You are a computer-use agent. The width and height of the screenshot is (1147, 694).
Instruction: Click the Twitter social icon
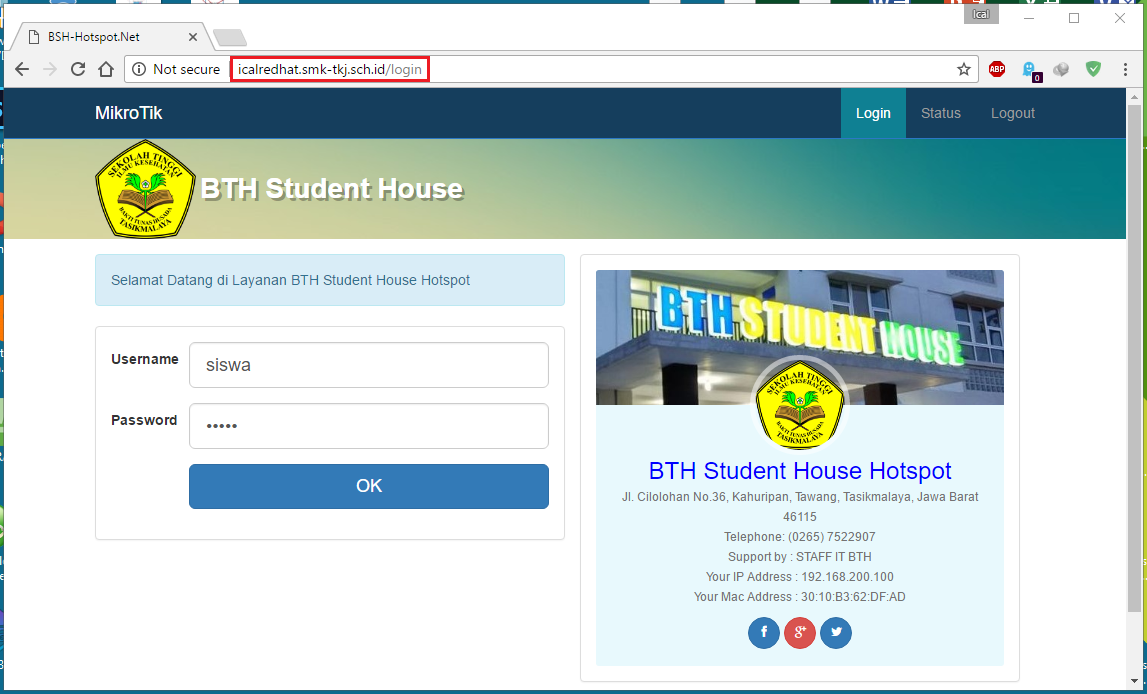(x=836, y=633)
